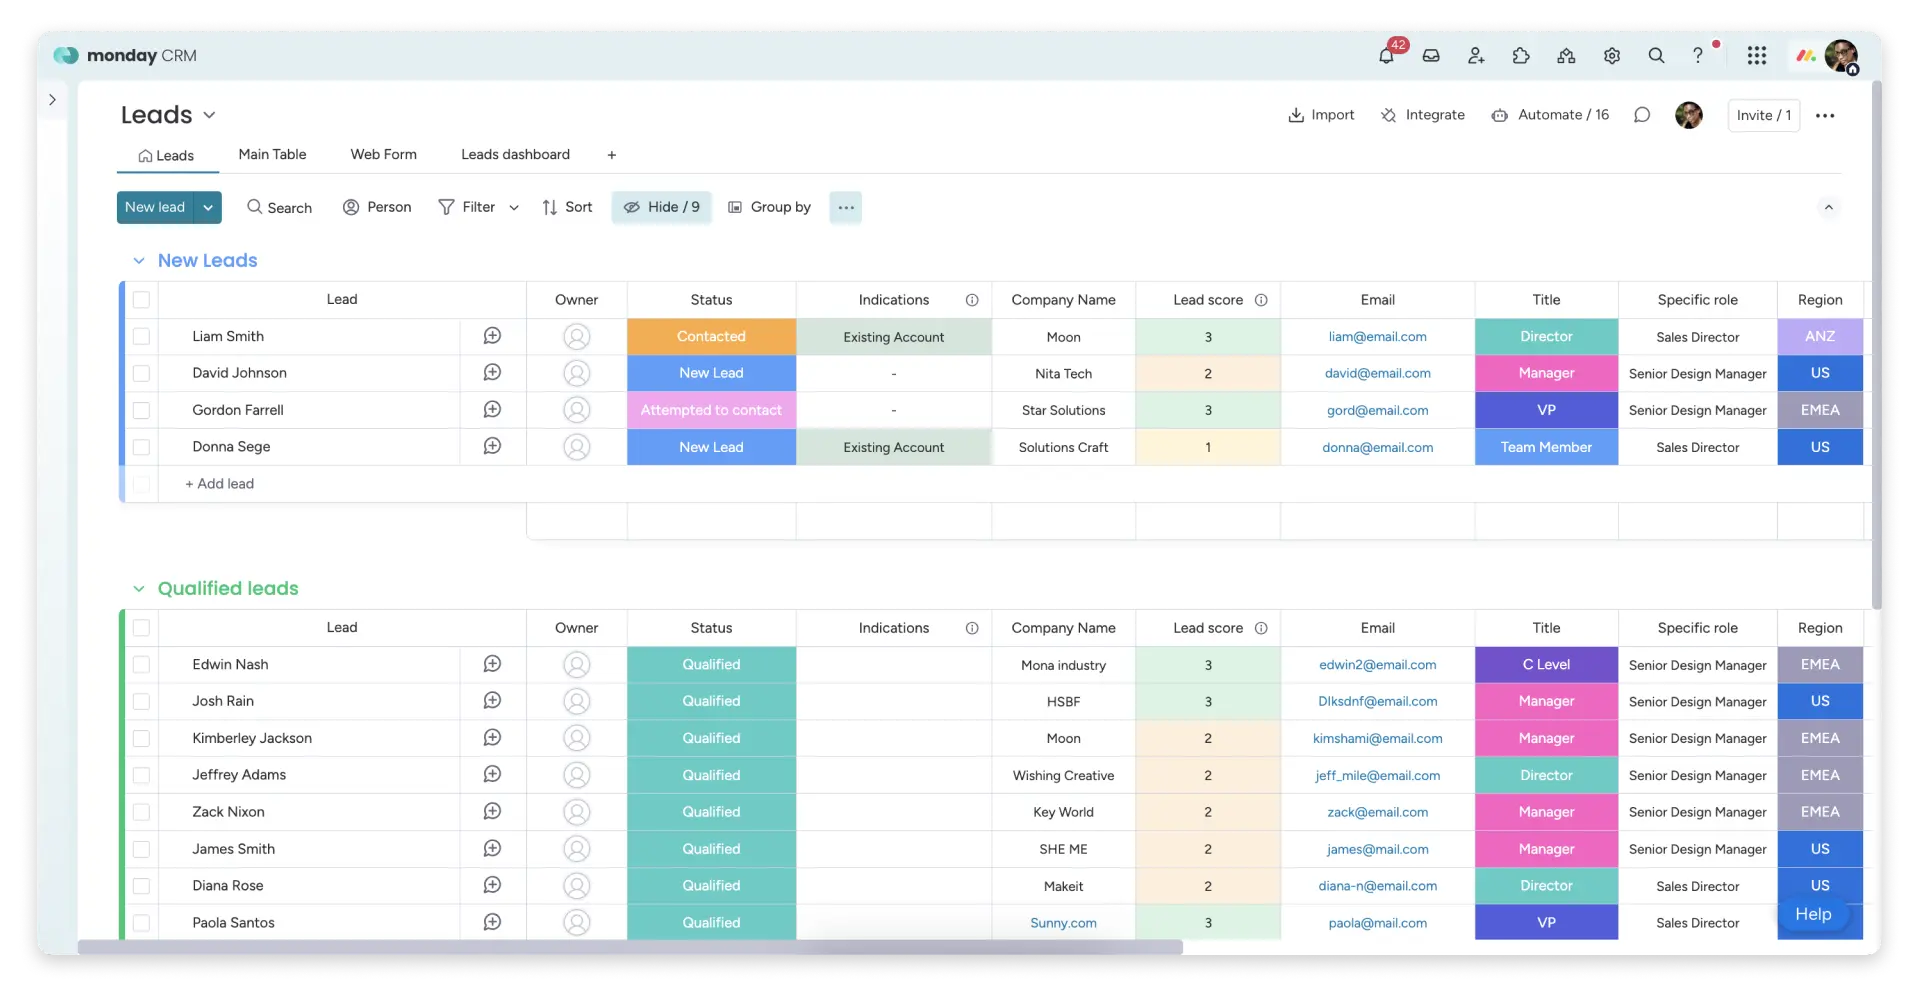
Task: Open the apps marketplace puzzle icon
Action: pyautogui.click(x=1521, y=56)
